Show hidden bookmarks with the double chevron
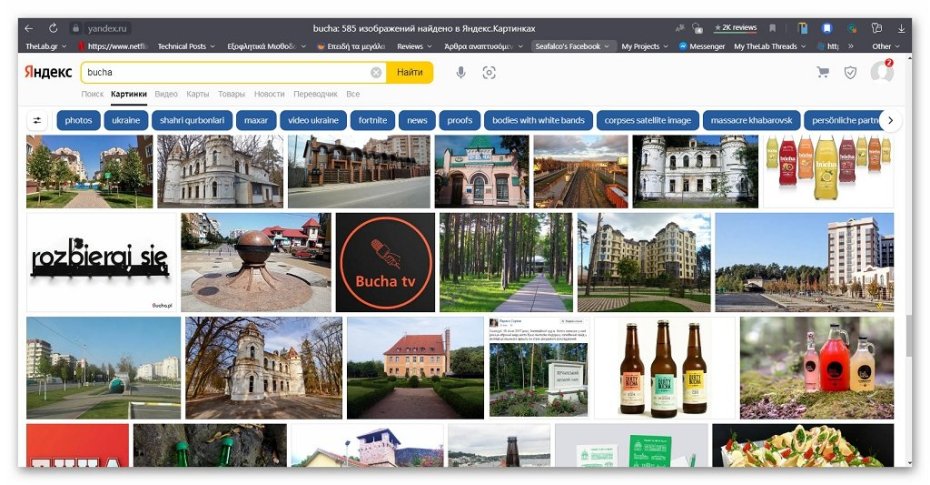The height and width of the screenshot is (485, 930). tap(851, 46)
